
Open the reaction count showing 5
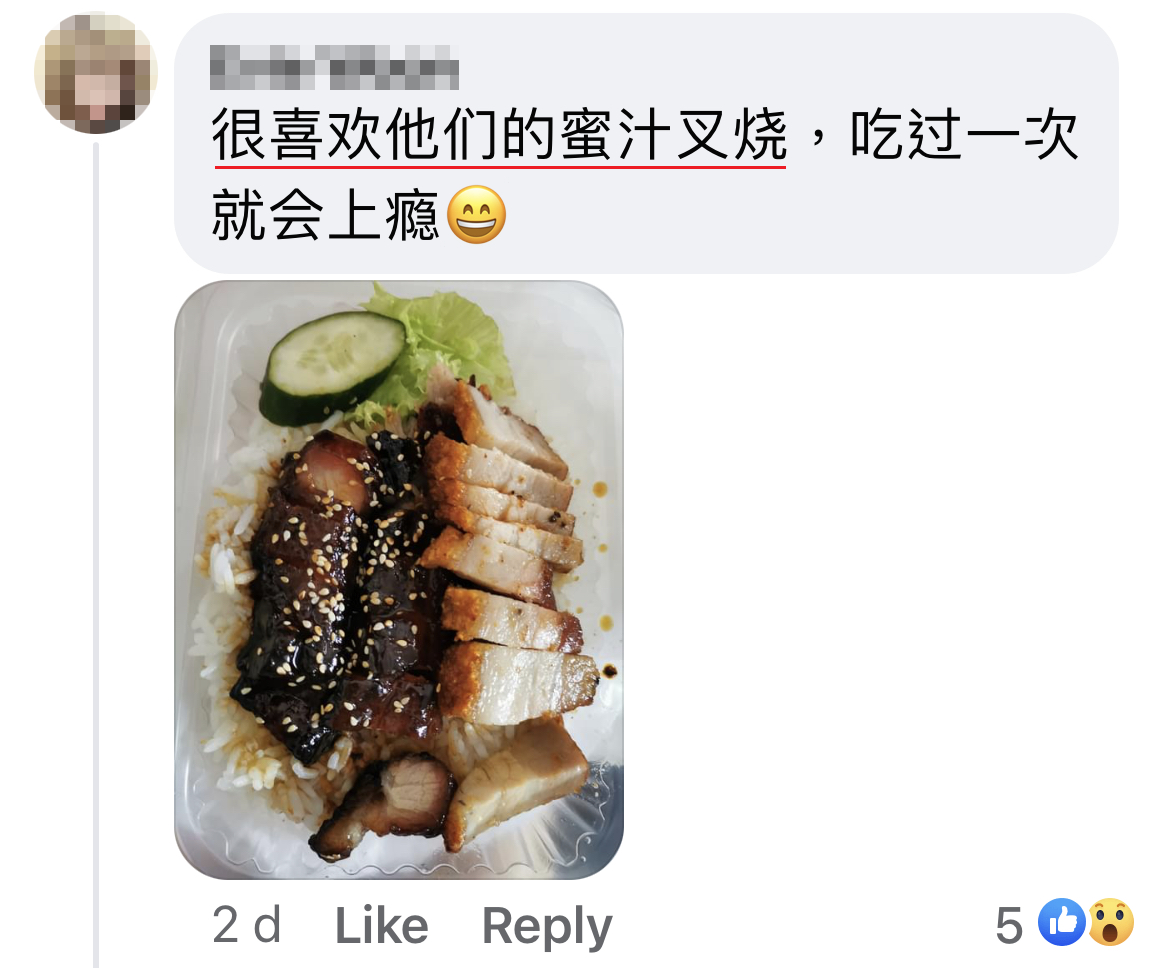pyautogui.click(x=1009, y=925)
